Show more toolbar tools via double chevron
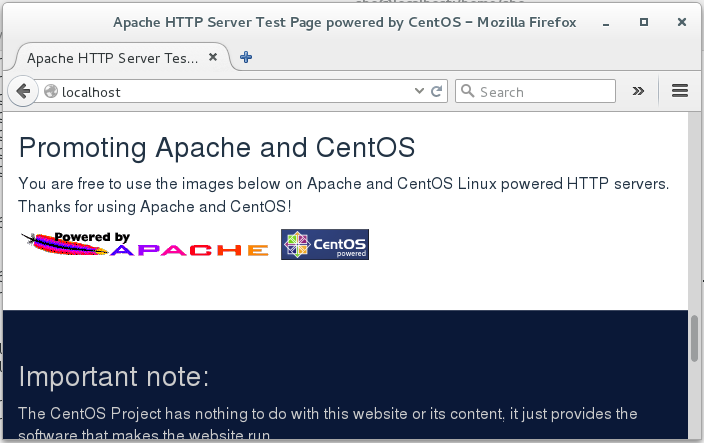Image resolution: width=704 pixels, height=443 pixels. [x=638, y=91]
